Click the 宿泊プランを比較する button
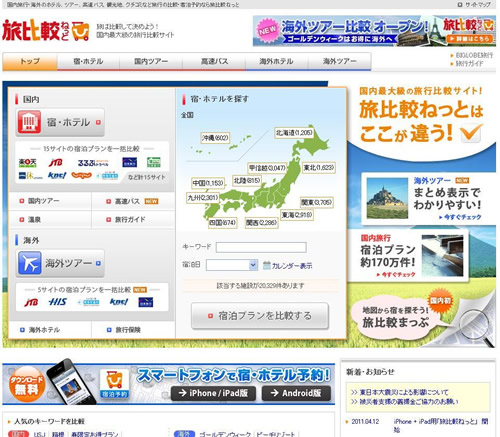500x437 pixels. coord(260,315)
